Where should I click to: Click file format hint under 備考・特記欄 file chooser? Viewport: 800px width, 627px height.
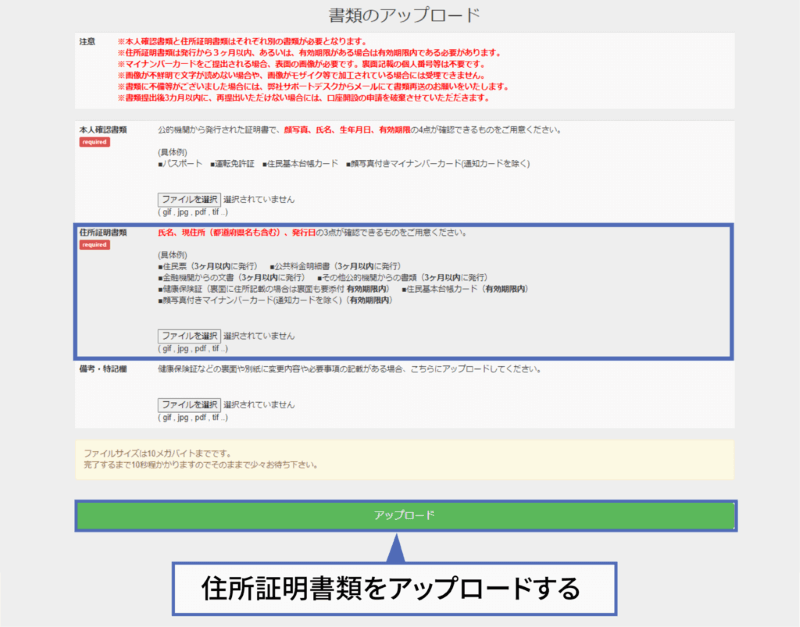pyautogui.click(x=193, y=417)
